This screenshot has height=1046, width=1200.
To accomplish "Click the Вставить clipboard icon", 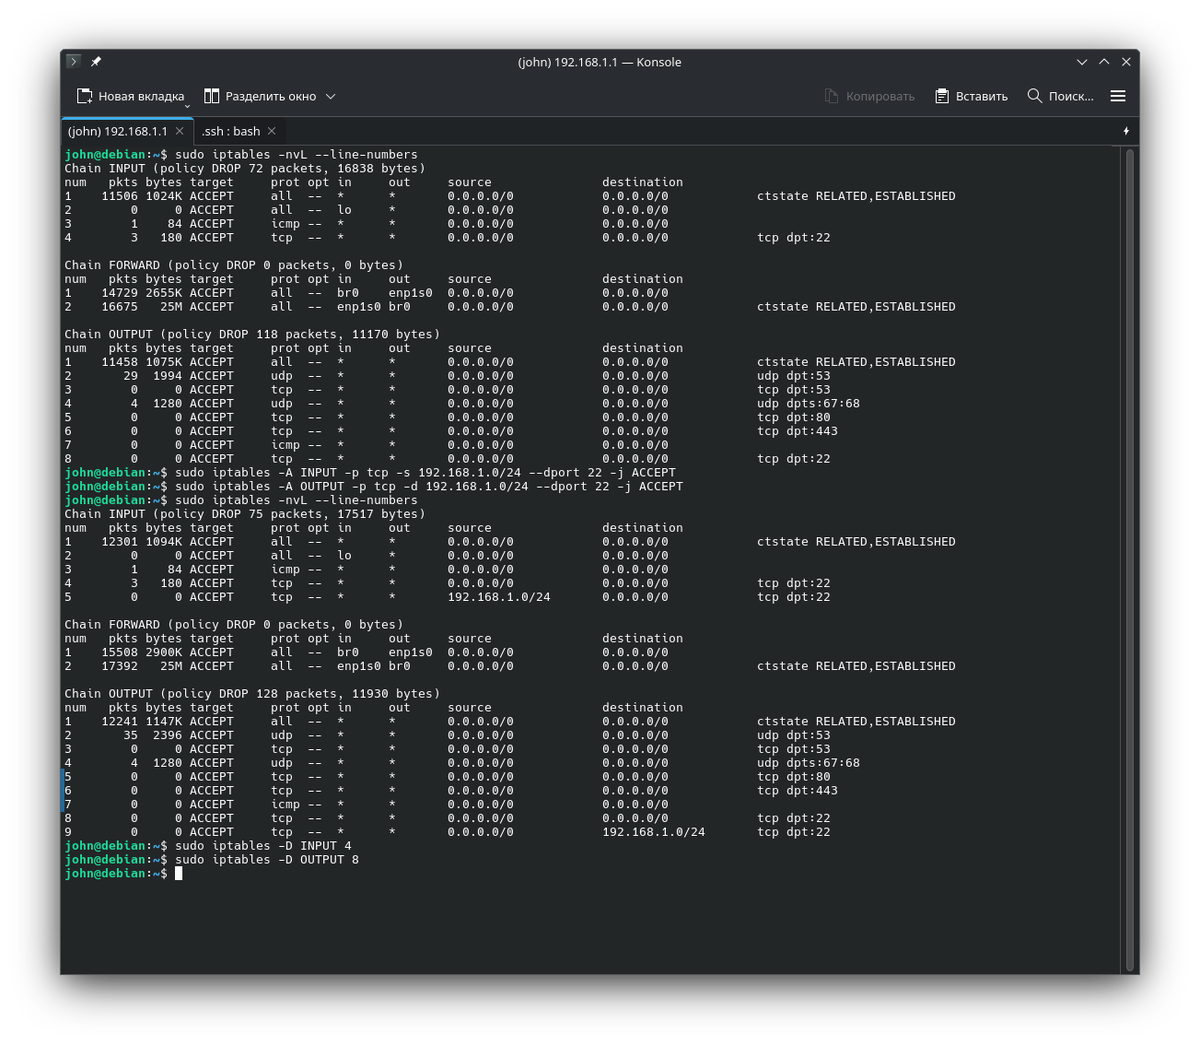I will pyautogui.click(x=941, y=96).
